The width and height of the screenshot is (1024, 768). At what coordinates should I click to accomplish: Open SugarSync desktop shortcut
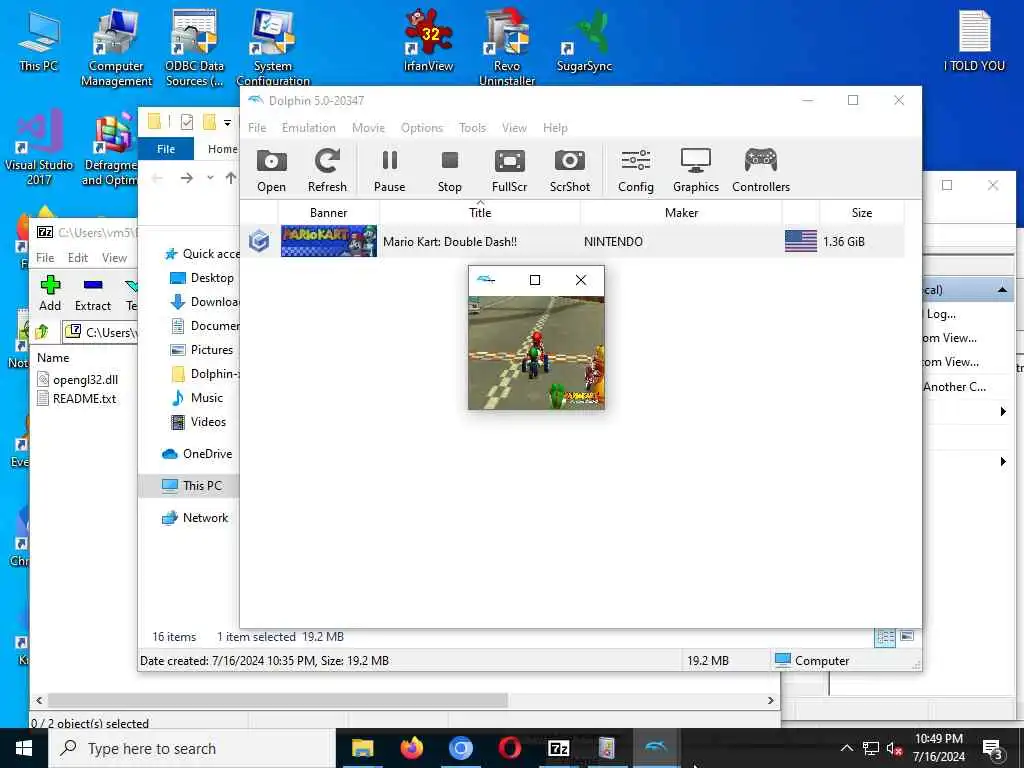click(x=584, y=40)
